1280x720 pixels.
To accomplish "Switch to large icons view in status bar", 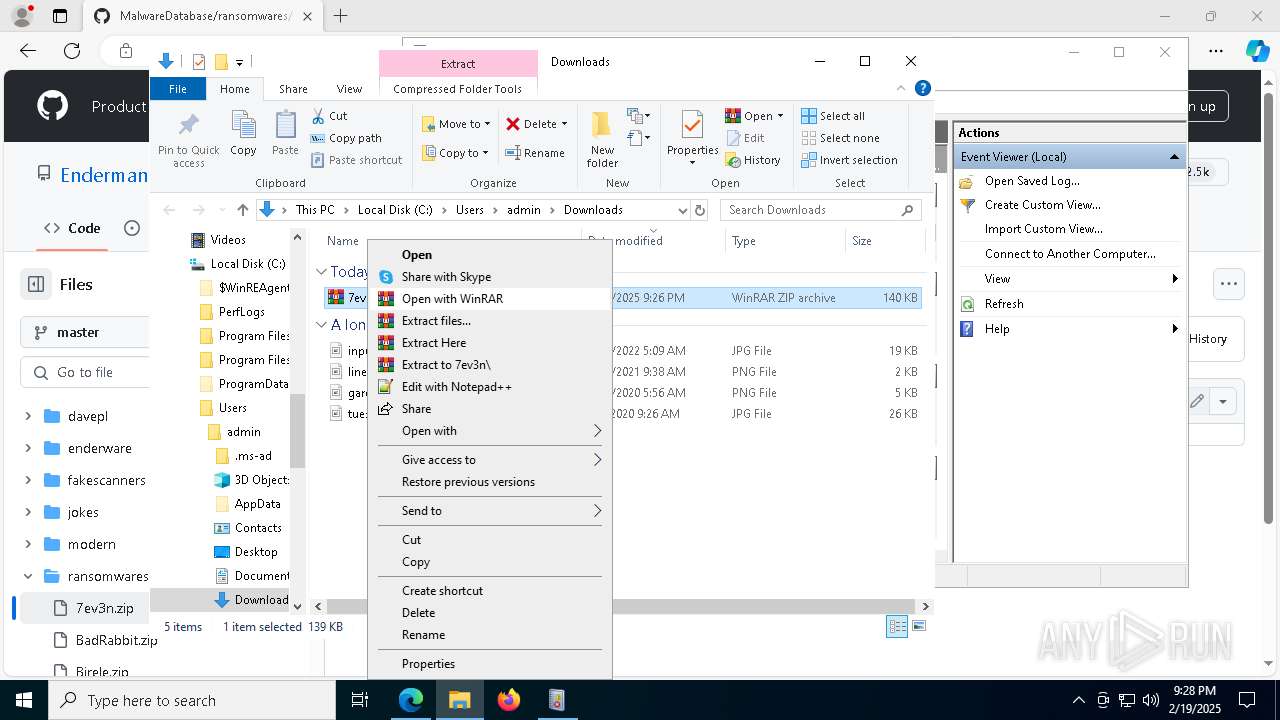I will point(919,626).
